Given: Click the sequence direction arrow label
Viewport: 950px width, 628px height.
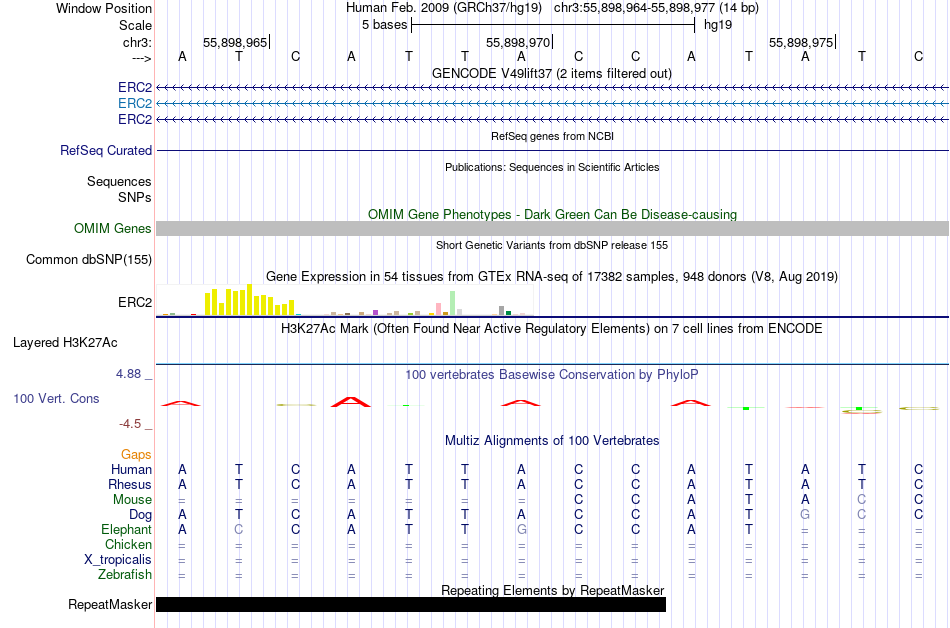Looking at the screenshot, I should point(141,58).
